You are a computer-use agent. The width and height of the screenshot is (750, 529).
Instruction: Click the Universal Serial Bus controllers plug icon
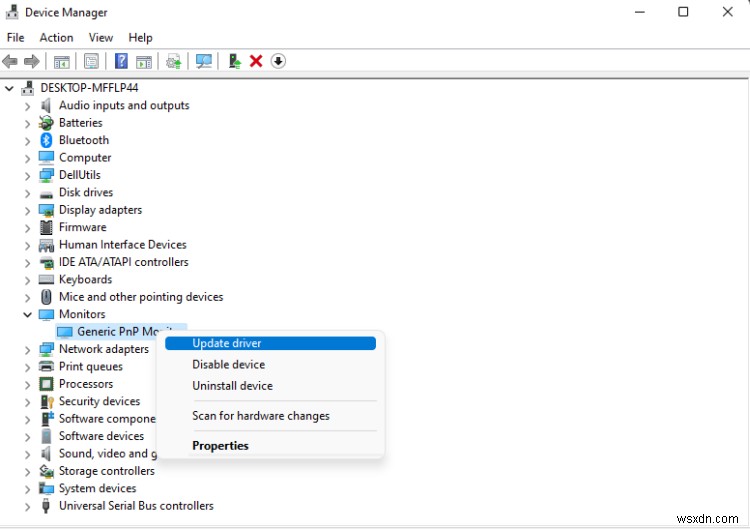(x=46, y=506)
